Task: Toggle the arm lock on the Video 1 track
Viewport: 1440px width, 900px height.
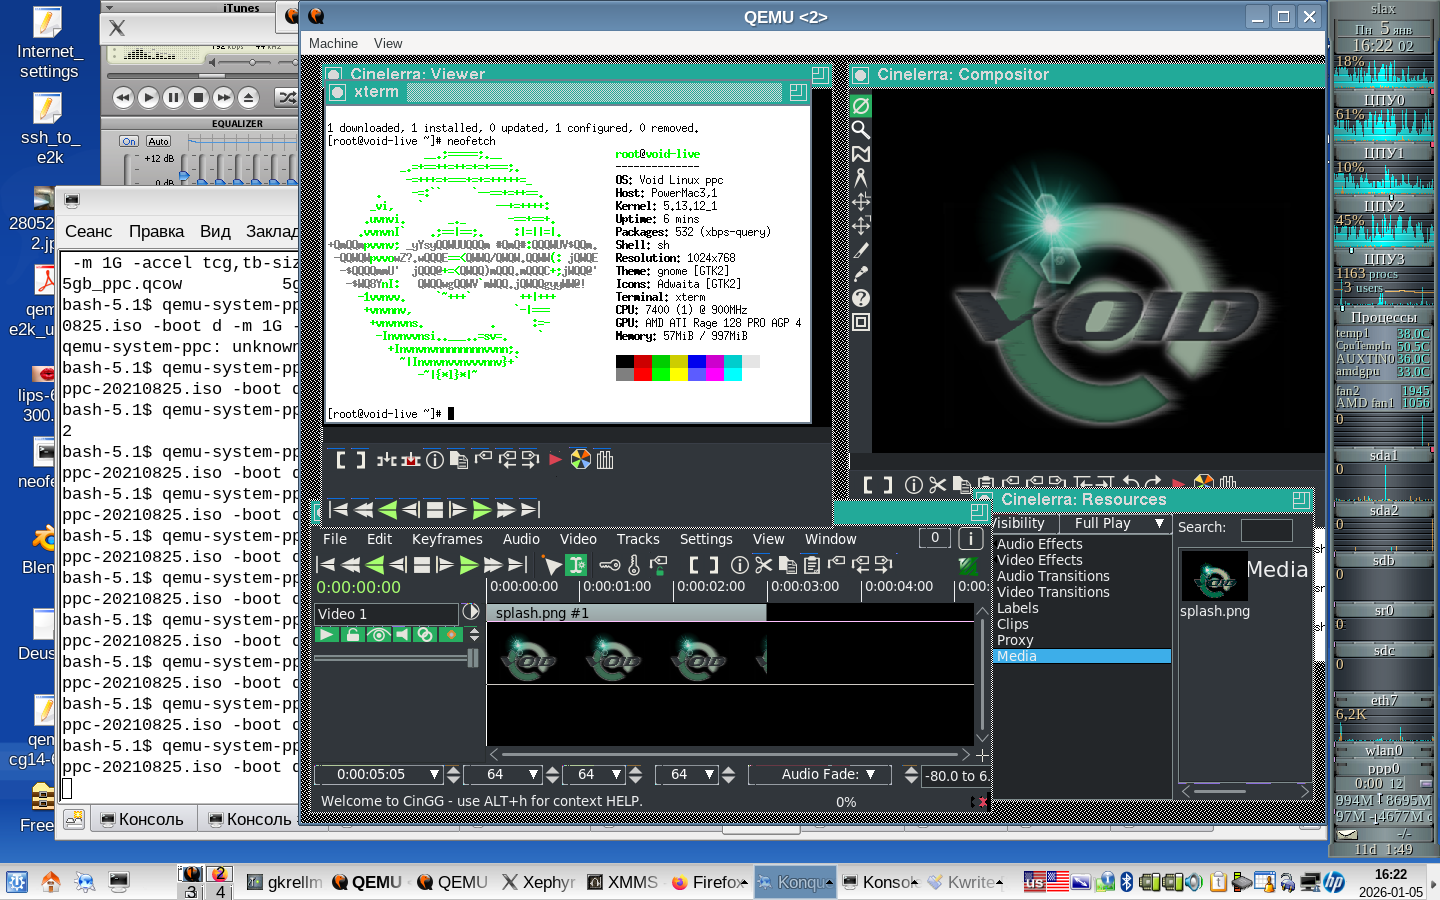Action: pyautogui.click(x=351, y=635)
